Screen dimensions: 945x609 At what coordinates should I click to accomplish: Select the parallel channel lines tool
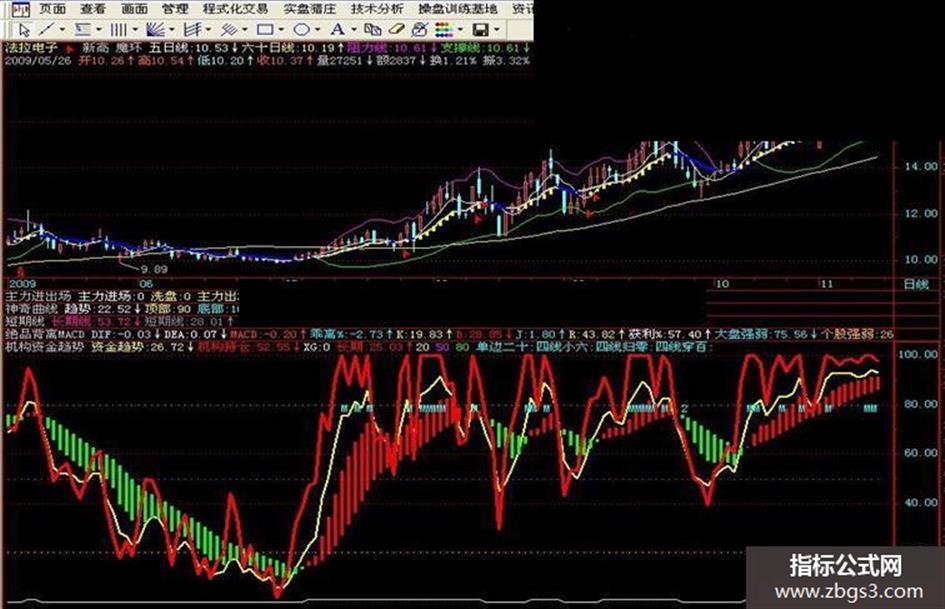pyautogui.click(x=228, y=29)
